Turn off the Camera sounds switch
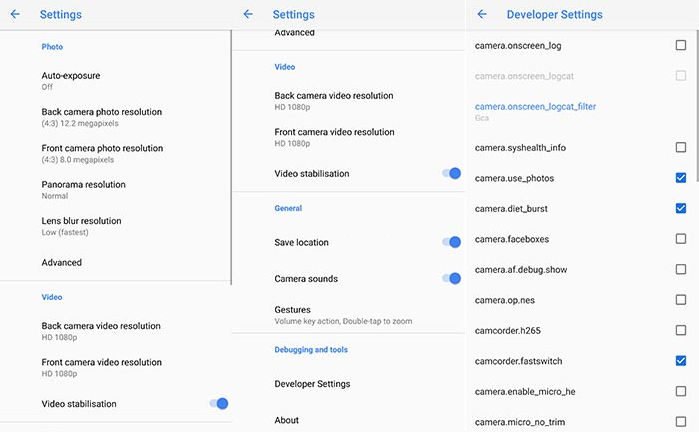Viewport: 699px width, 432px height. (451, 279)
